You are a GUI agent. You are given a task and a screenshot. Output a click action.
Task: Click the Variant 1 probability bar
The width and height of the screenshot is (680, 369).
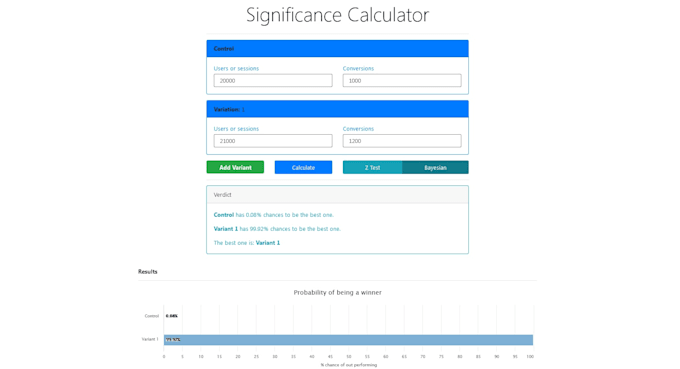[348, 340]
